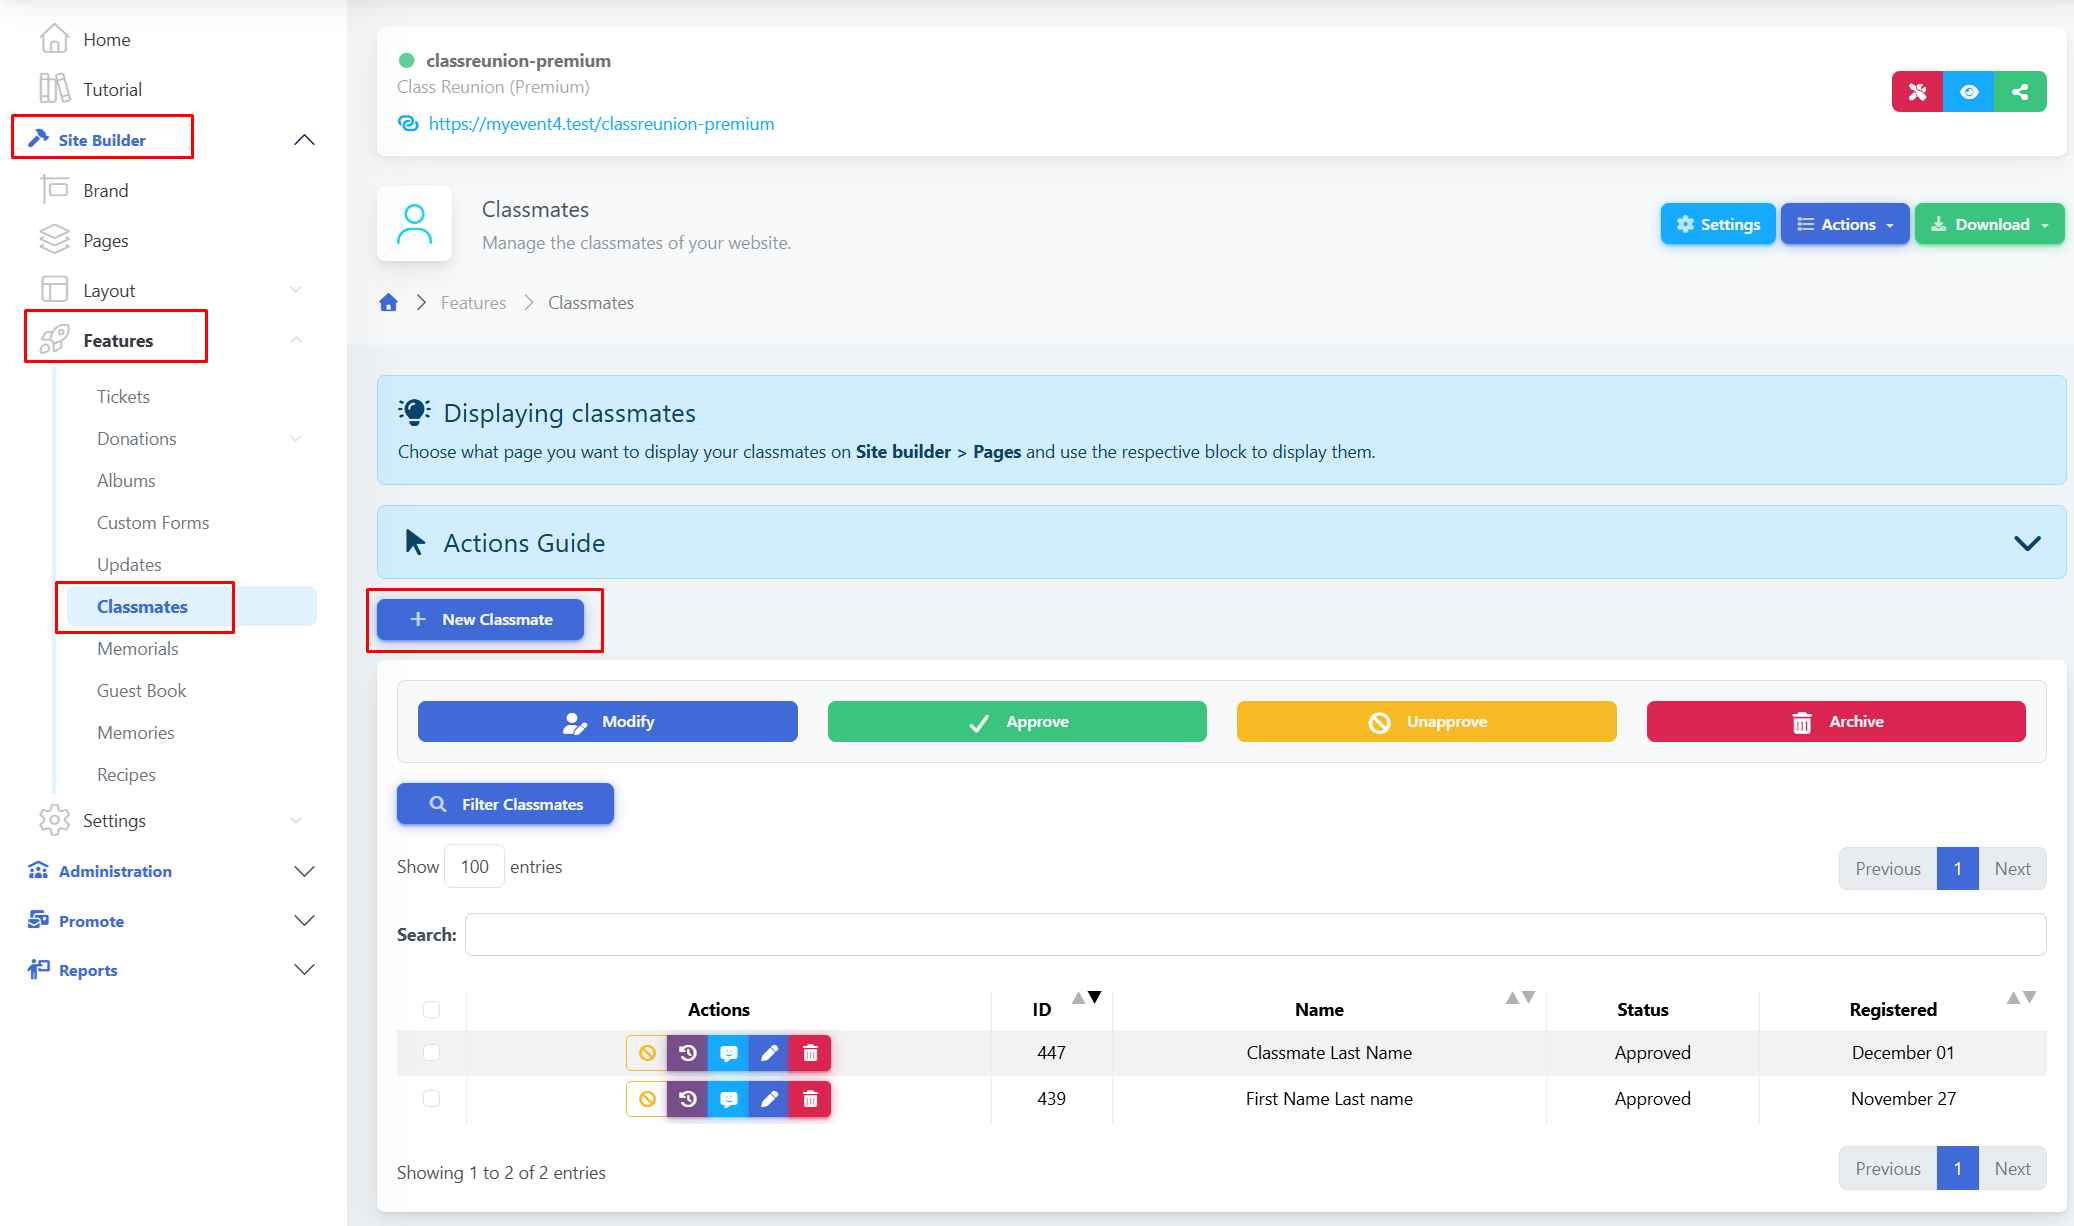2074x1226 pixels.
Task: Click pencil edit icon for classmate 447
Action: click(769, 1053)
